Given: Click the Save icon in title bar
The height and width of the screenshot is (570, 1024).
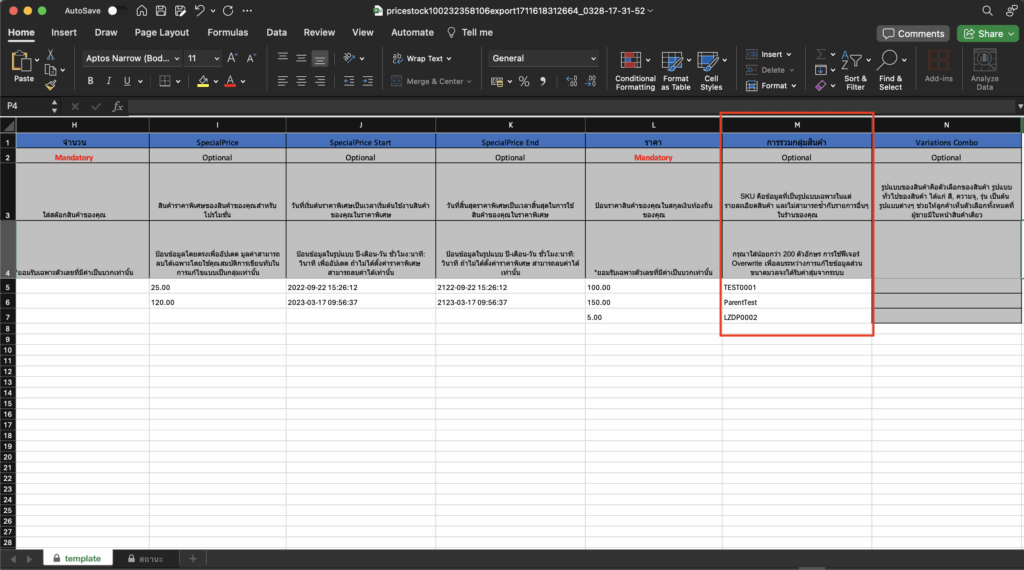Looking at the screenshot, I should (x=142, y=11).
